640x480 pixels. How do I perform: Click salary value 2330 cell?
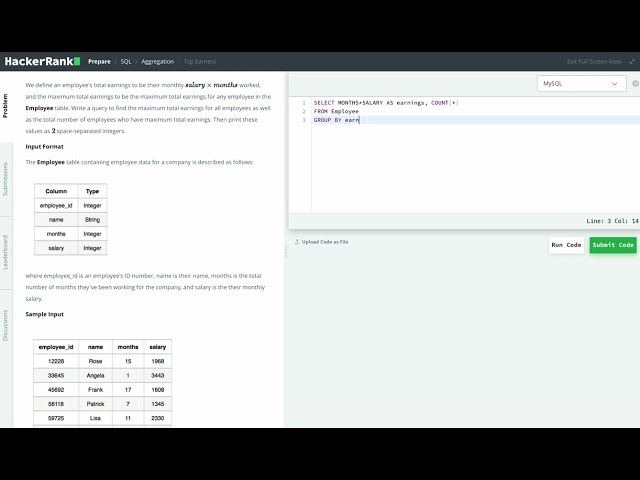pos(158,418)
